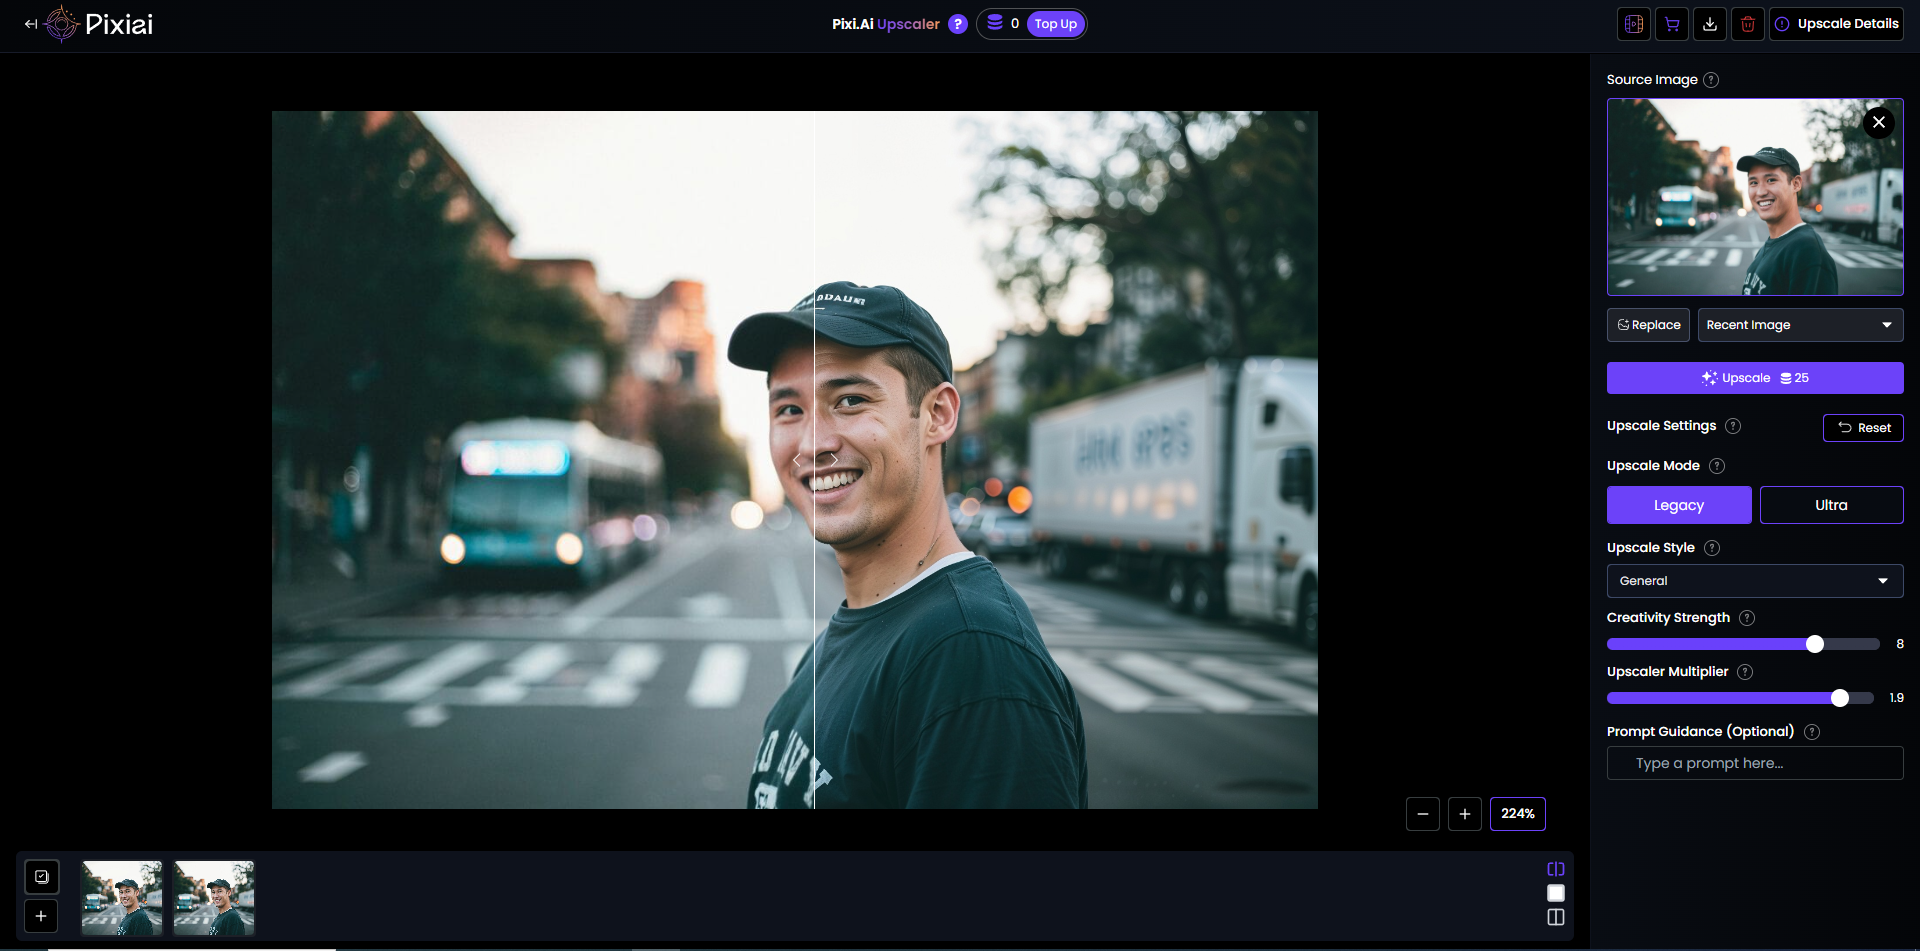Select the Ultra upscale mode
This screenshot has width=1920, height=951.
(1831, 505)
